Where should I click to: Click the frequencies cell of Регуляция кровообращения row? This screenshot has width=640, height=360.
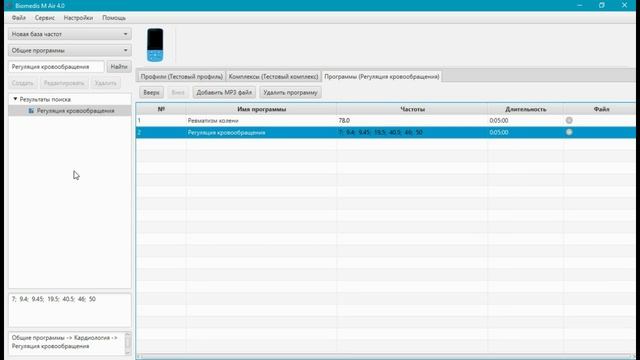tap(412, 132)
